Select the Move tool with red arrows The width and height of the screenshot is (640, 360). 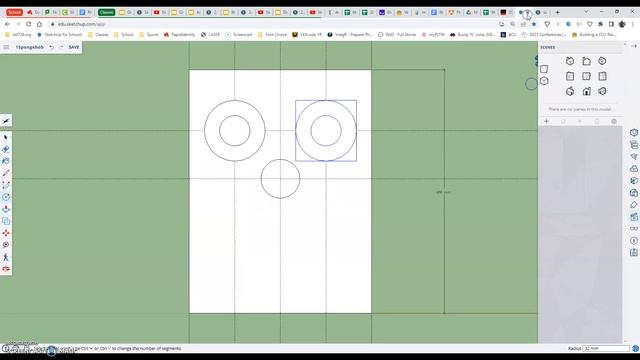(6, 233)
